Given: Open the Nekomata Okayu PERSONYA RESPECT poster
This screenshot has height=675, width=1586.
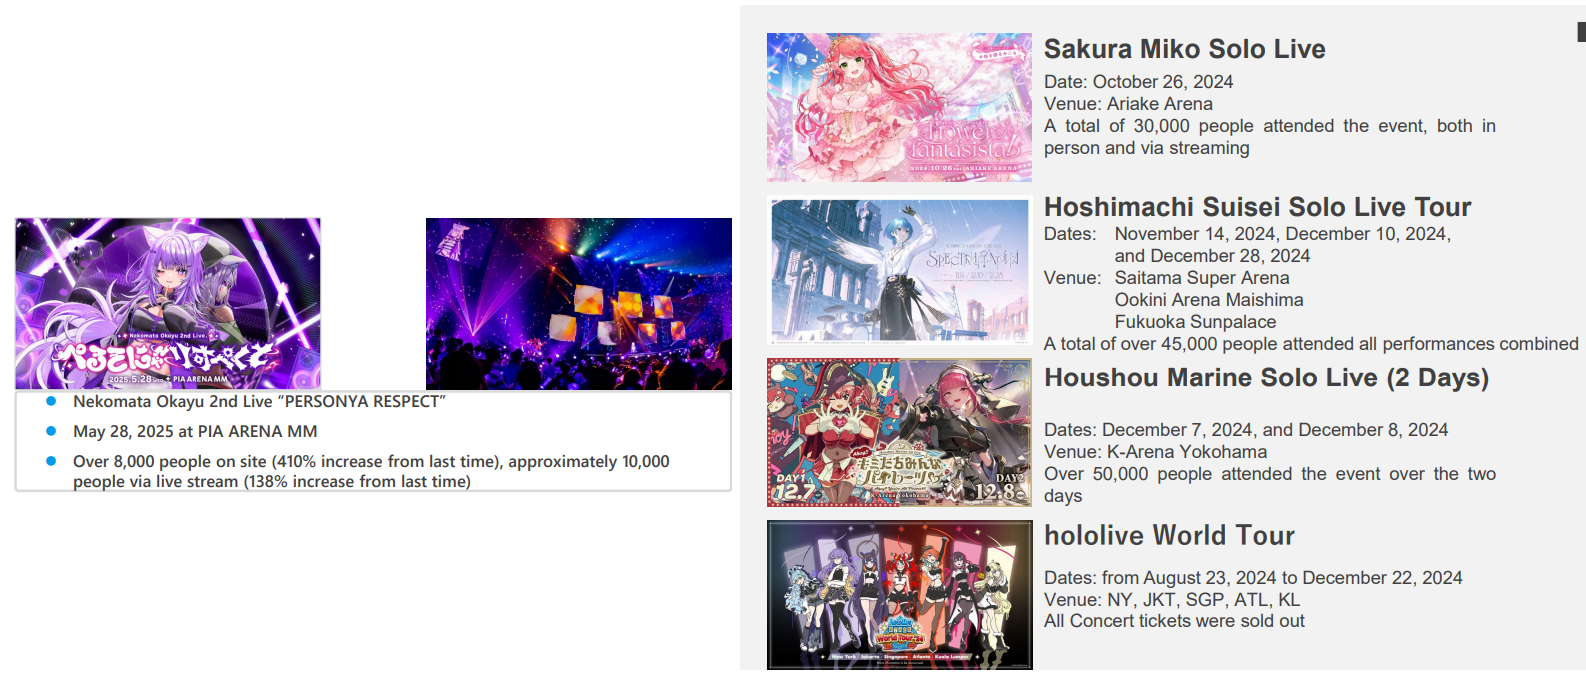Looking at the screenshot, I should 168,303.
